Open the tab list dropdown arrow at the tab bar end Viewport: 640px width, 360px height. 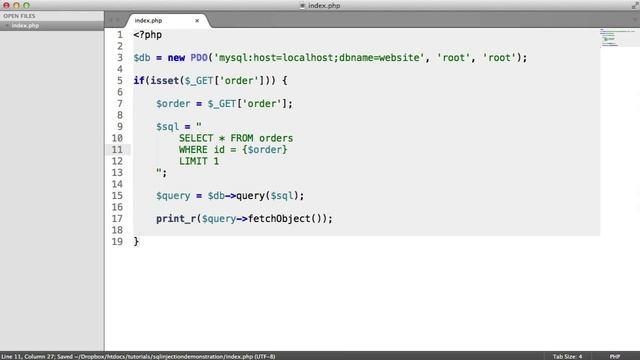pyautogui.click(x=635, y=20)
